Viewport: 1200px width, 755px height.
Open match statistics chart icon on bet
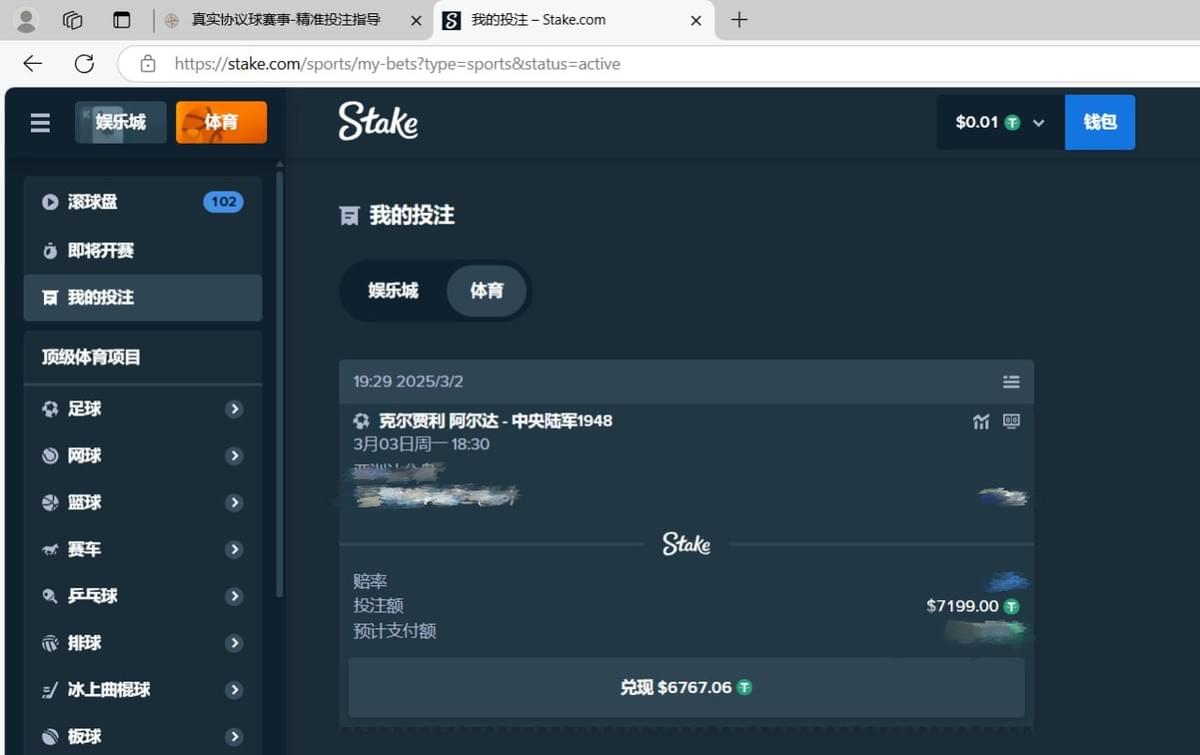(981, 422)
